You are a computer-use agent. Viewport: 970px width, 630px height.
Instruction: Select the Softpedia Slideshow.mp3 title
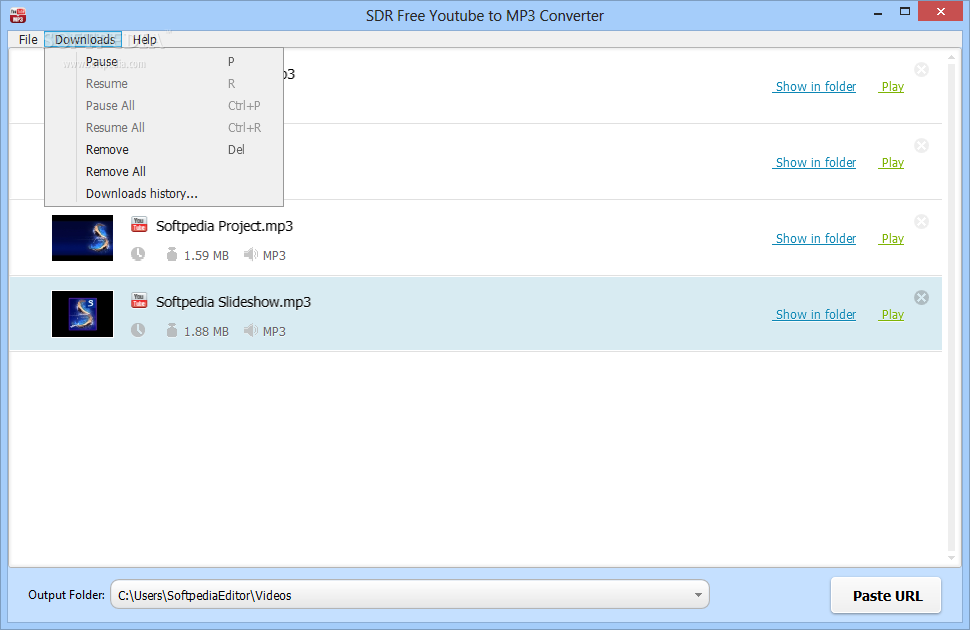[233, 303]
